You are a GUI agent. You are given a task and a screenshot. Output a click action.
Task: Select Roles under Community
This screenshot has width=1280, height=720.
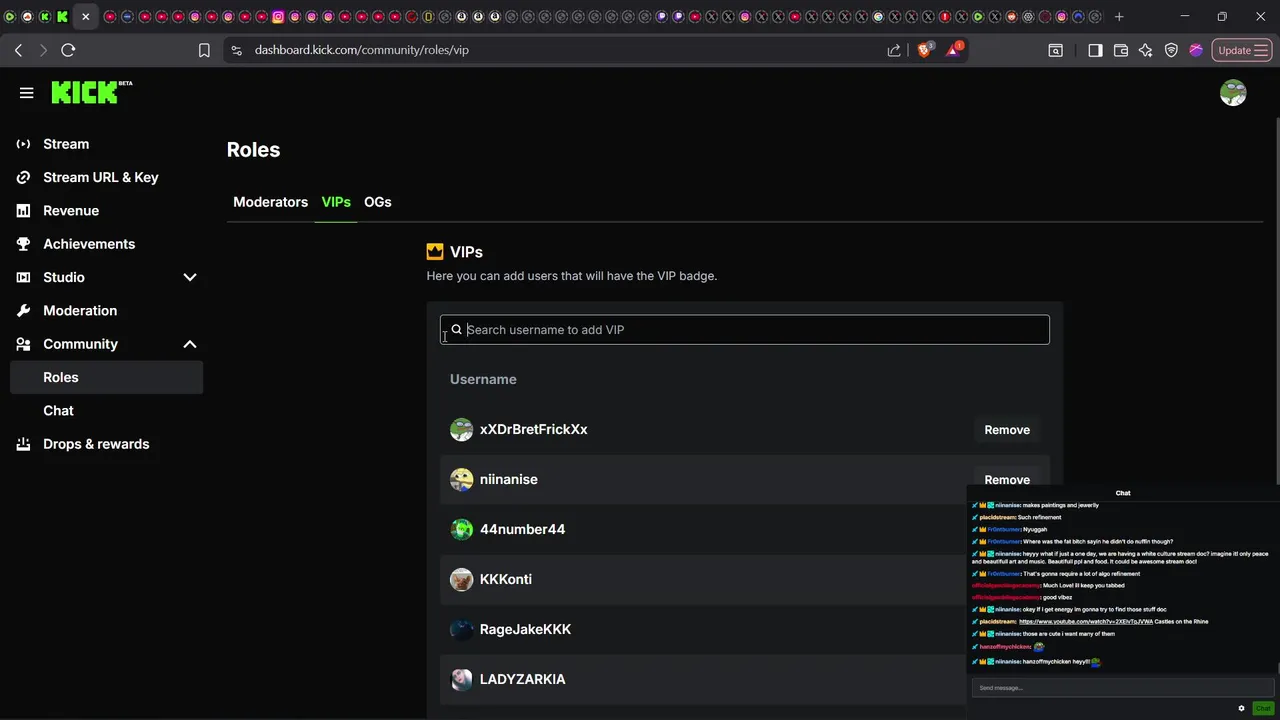106,377
